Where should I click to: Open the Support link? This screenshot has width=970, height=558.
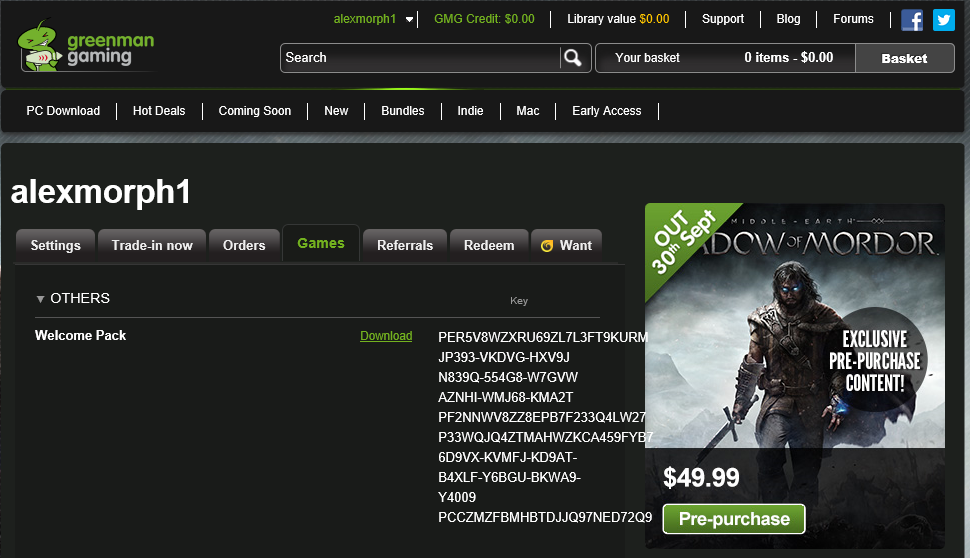pyautogui.click(x=723, y=19)
